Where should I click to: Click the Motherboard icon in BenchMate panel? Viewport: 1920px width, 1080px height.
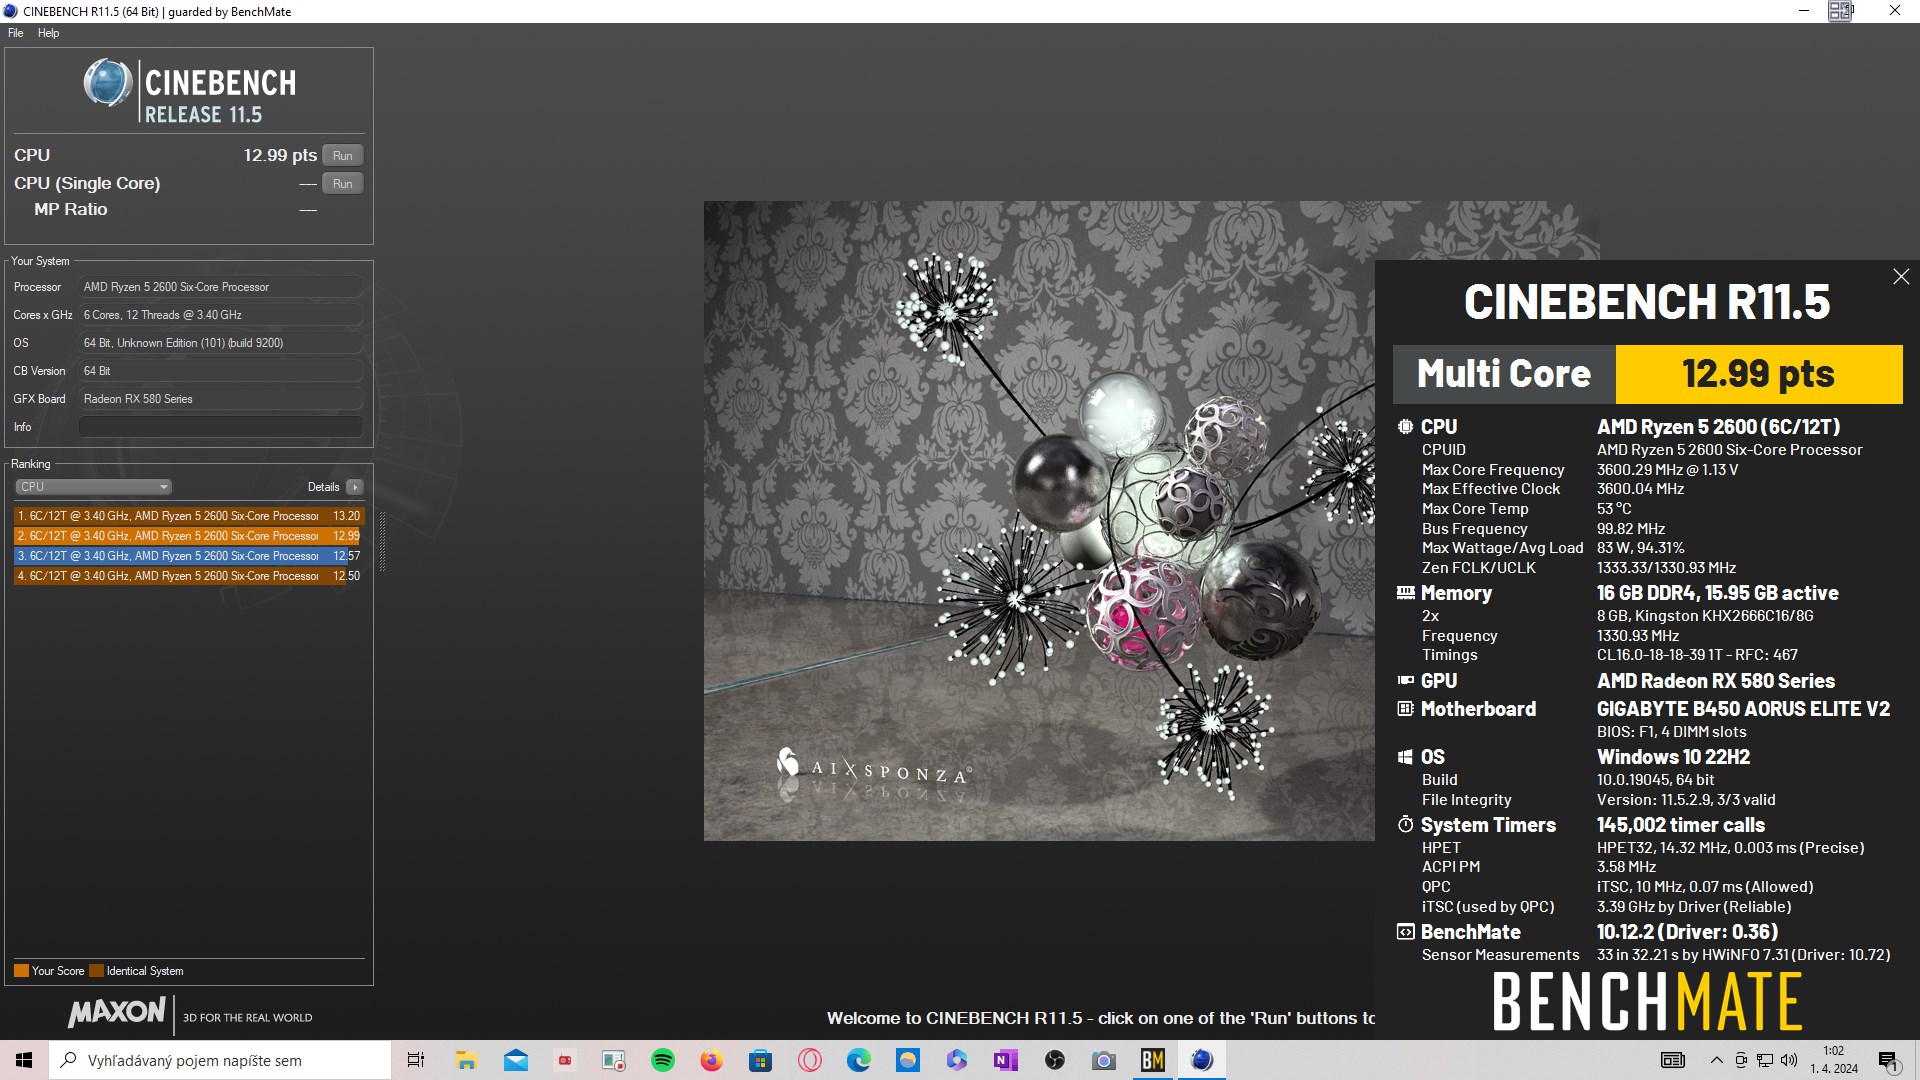pos(1405,709)
